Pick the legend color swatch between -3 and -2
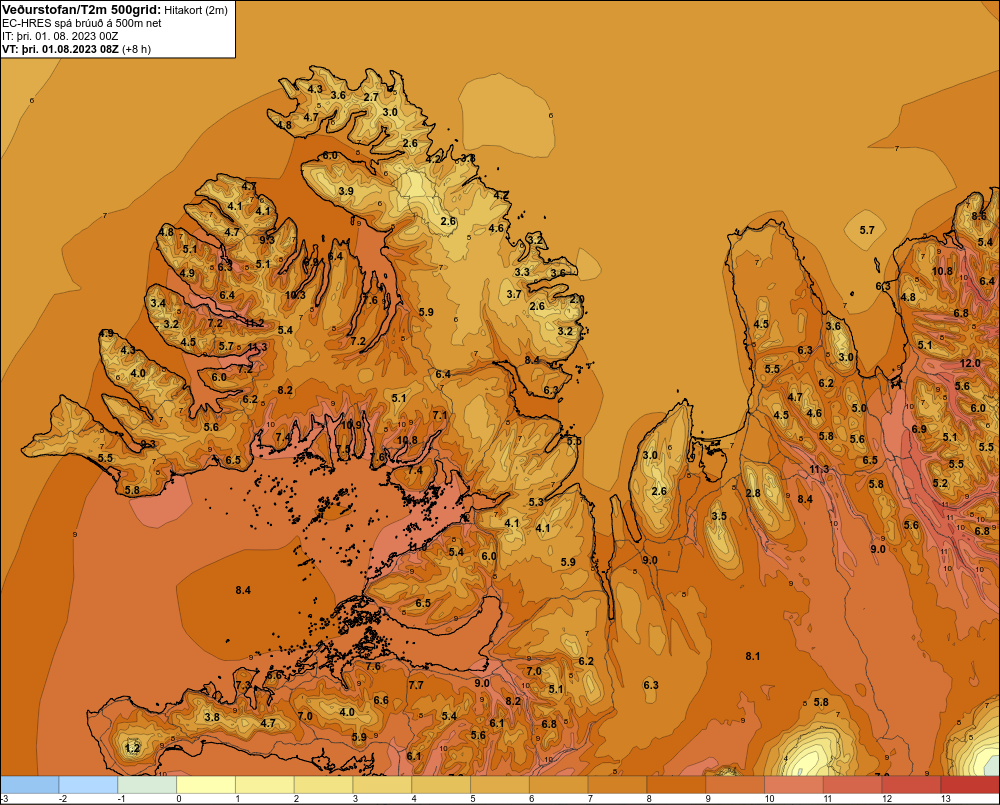The width and height of the screenshot is (1000, 805). click(30, 785)
